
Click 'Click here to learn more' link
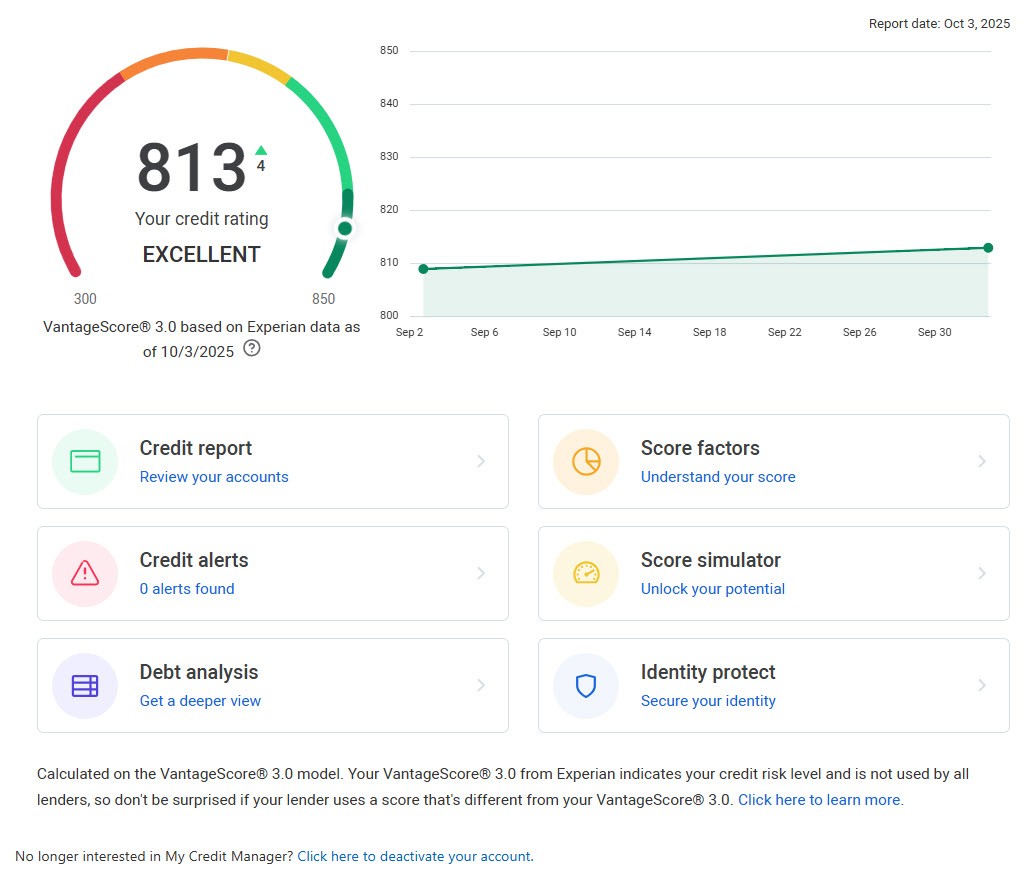[820, 800]
